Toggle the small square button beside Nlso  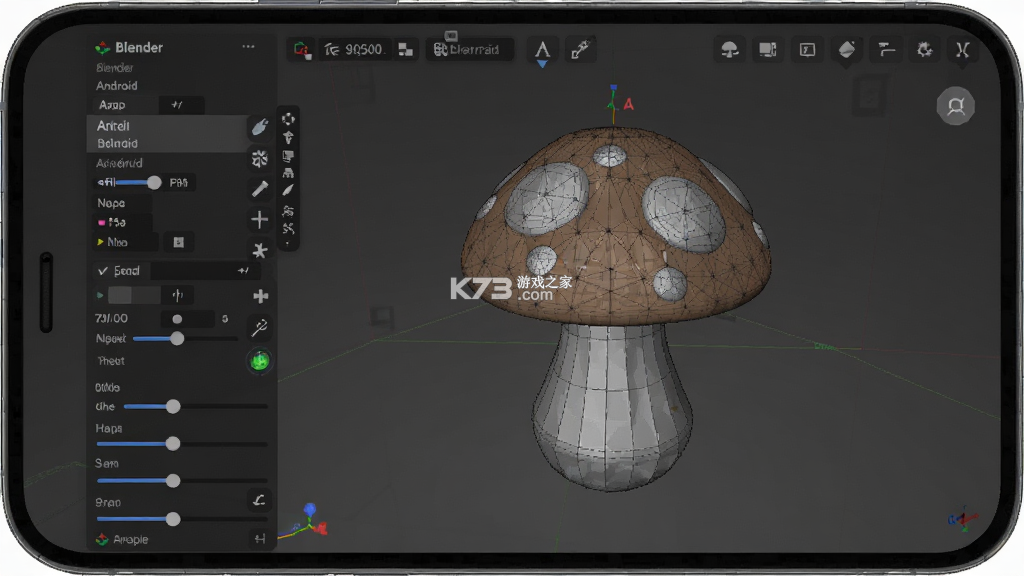point(178,242)
